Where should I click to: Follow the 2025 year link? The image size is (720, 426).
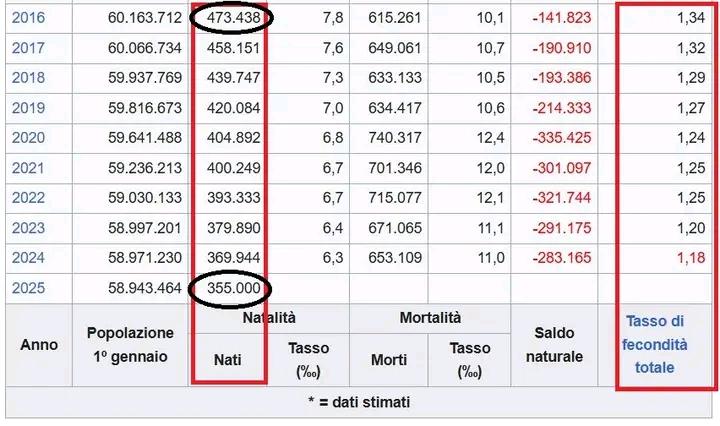(x=28, y=288)
